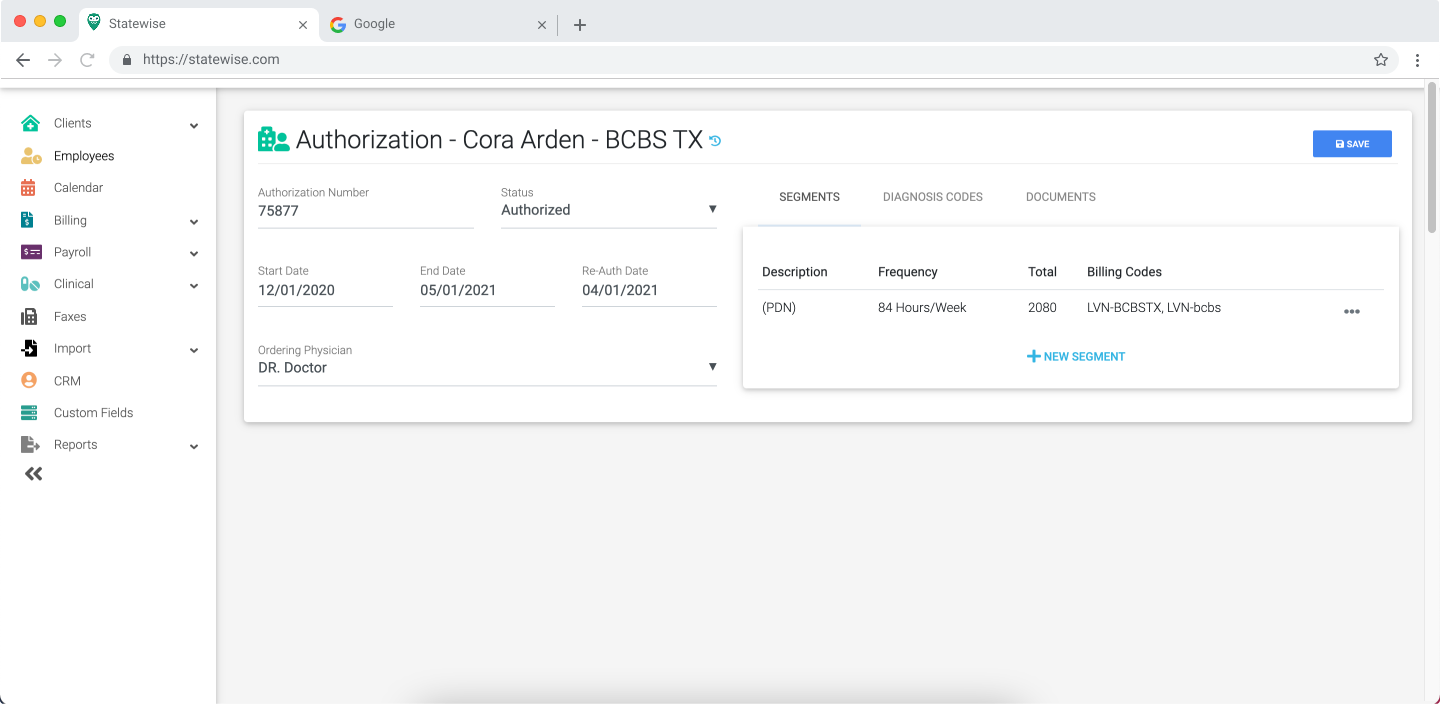This screenshot has height=704, width=1440.
Task: Edit the Start Date field
Action: point(325,291)
